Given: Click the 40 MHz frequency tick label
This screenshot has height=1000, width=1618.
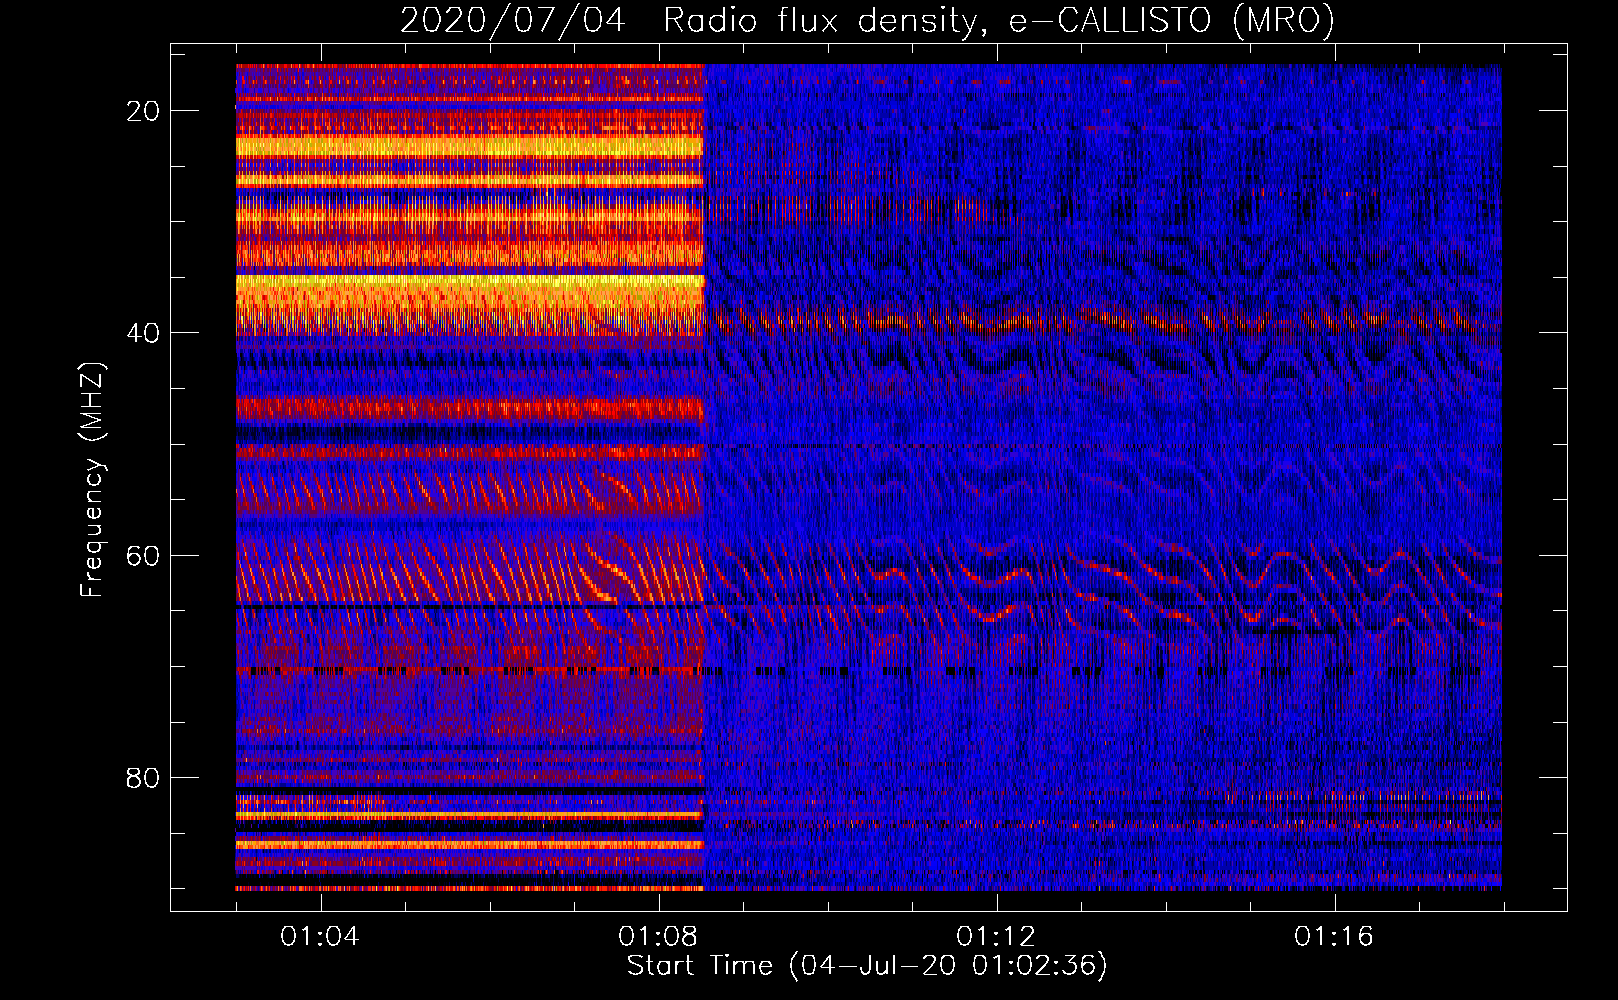Looking at the screenshot, I should (144, 333).
